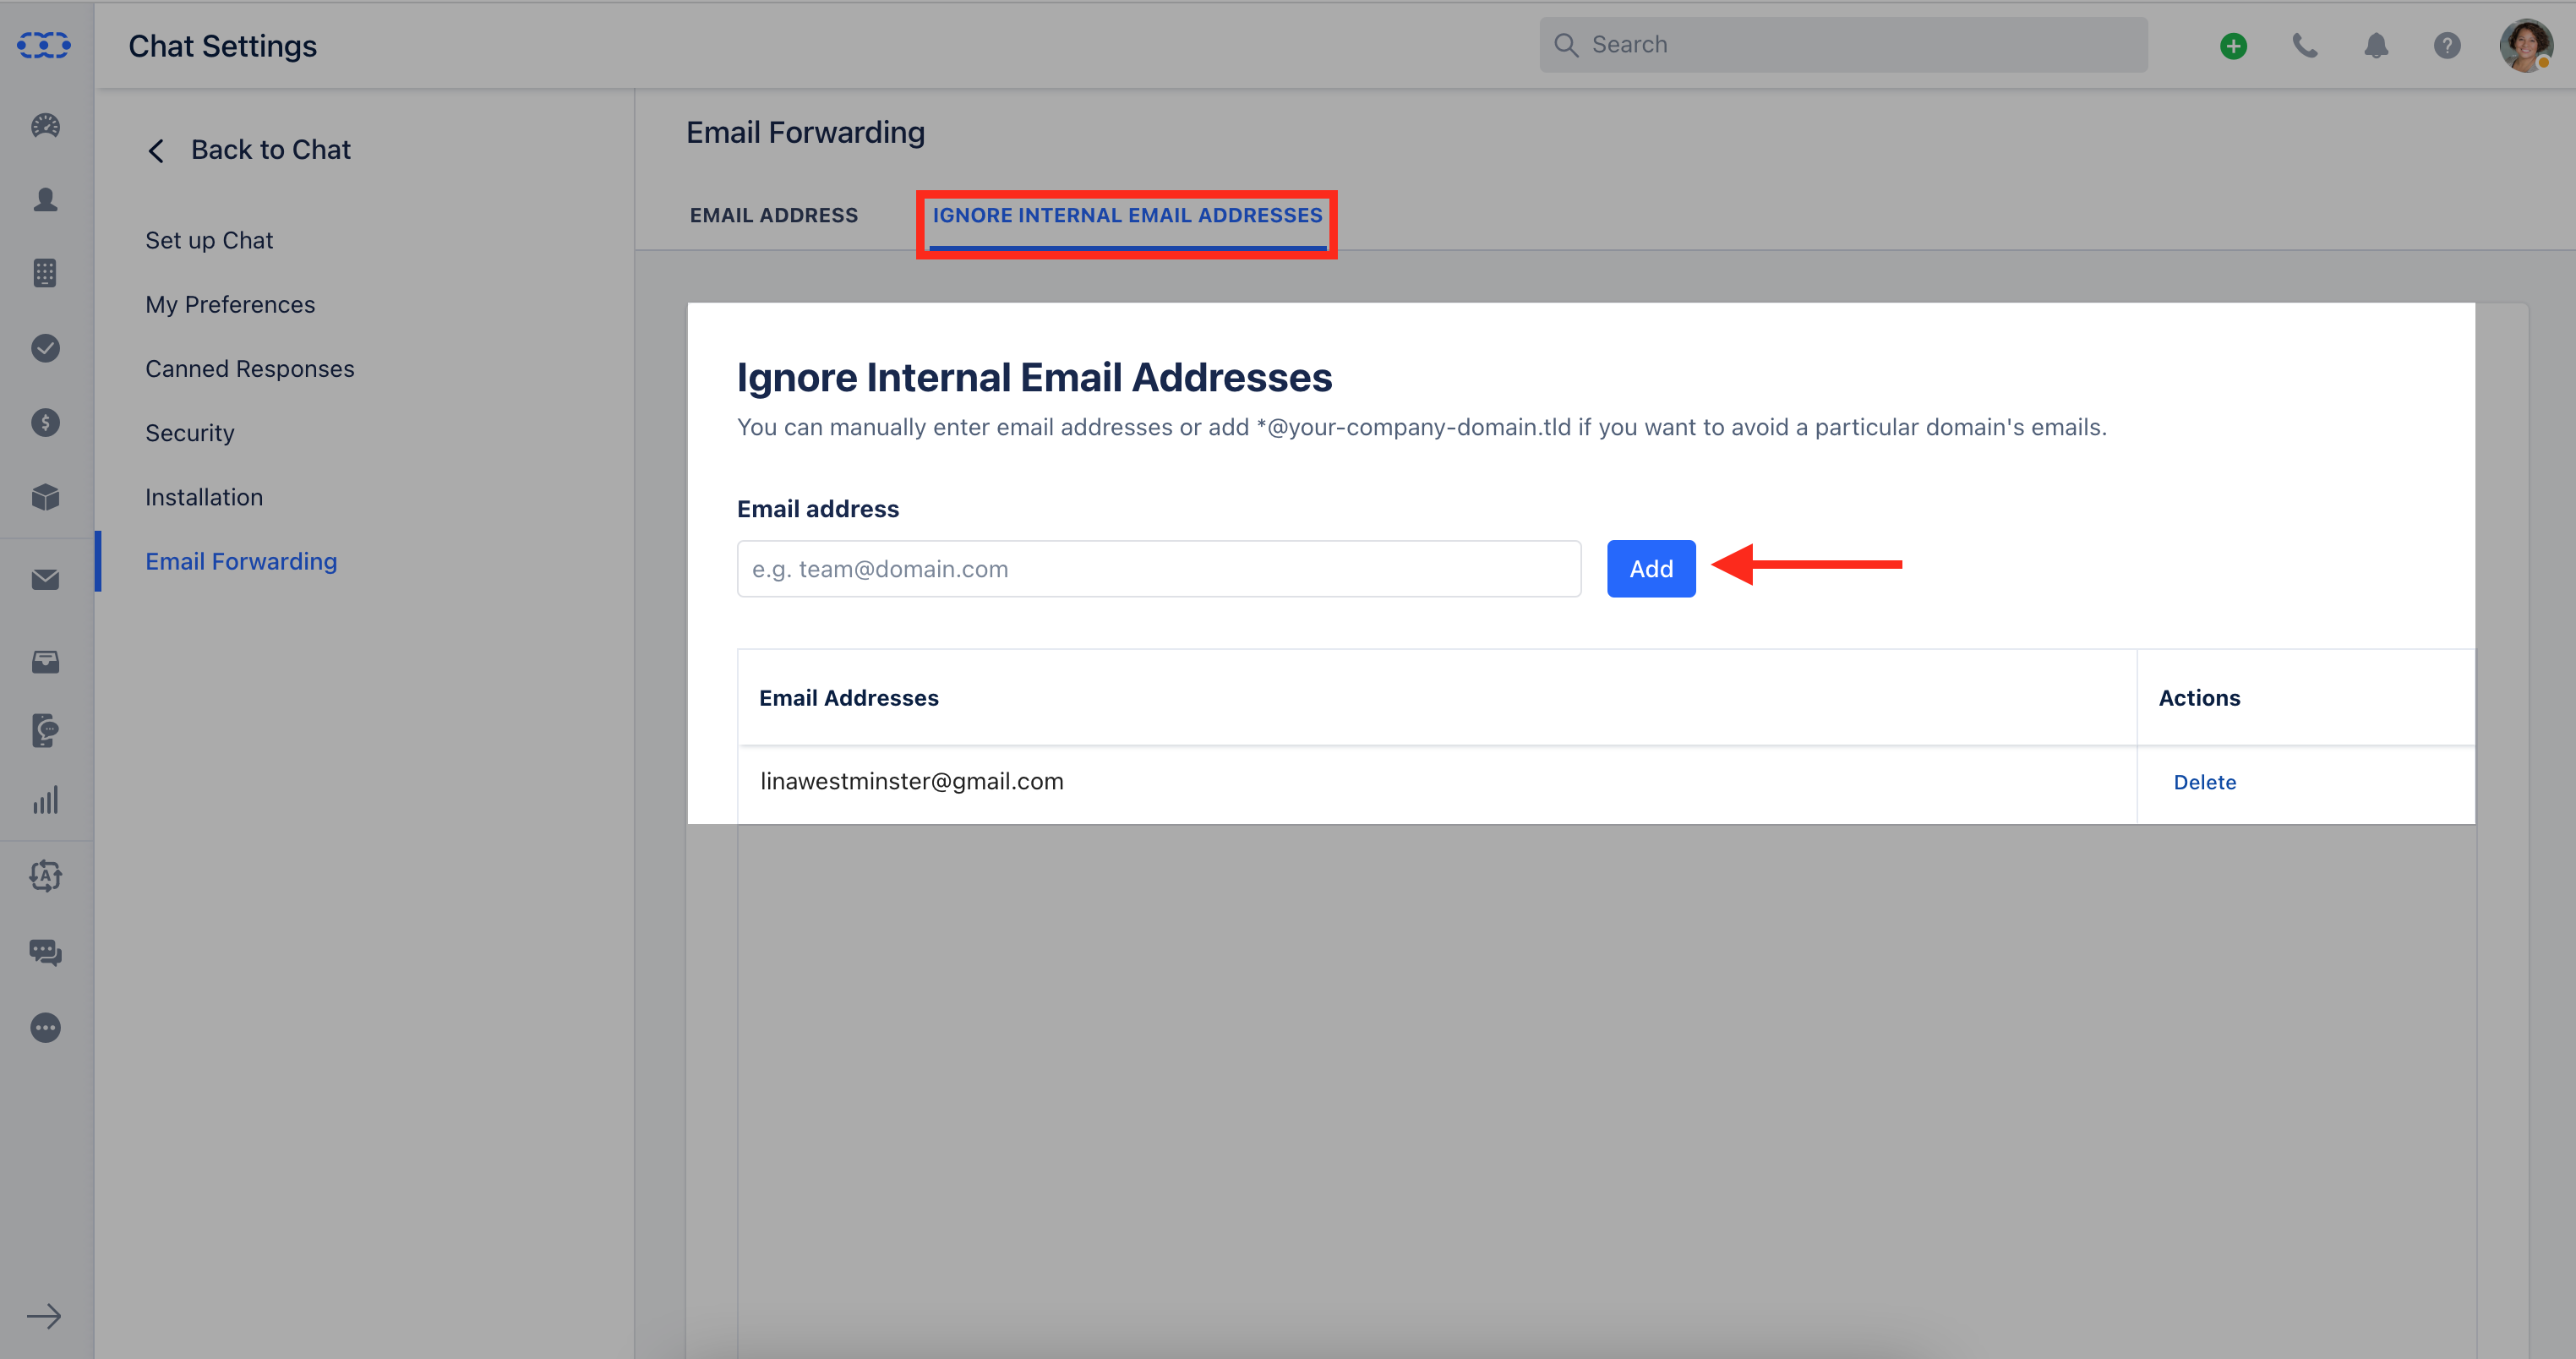The image size is (2576, 1359).
Task: Switch to the EMAIL ADDRESS tab
Action: [774, 215]
